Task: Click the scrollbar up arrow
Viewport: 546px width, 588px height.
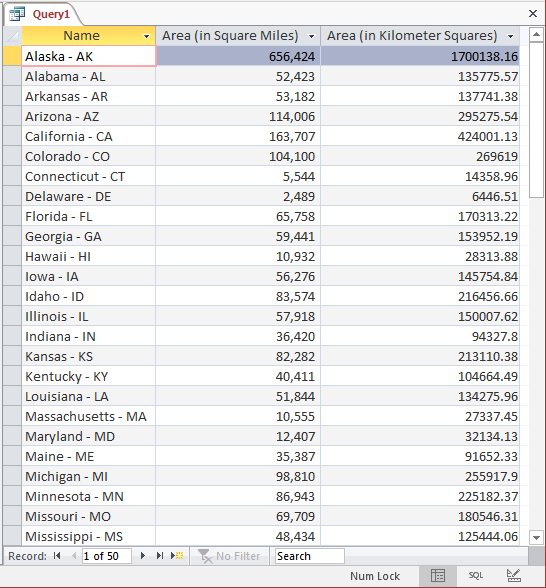Action: pos(536,35)
